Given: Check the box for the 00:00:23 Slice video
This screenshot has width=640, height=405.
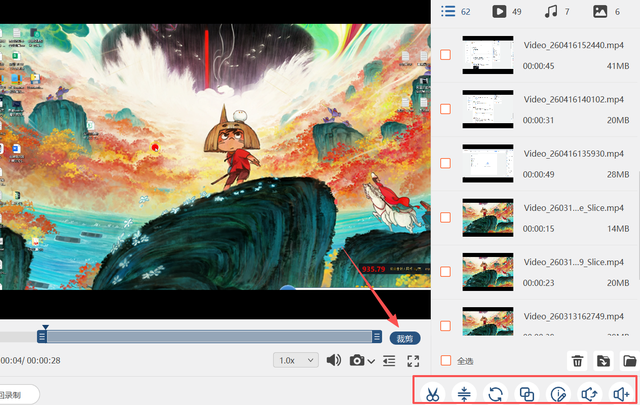Looking at the screenshot, I should pos(446,271).
